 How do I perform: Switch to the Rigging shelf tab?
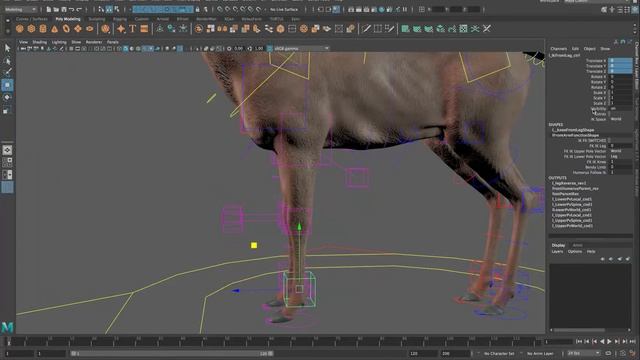(120, 19)
